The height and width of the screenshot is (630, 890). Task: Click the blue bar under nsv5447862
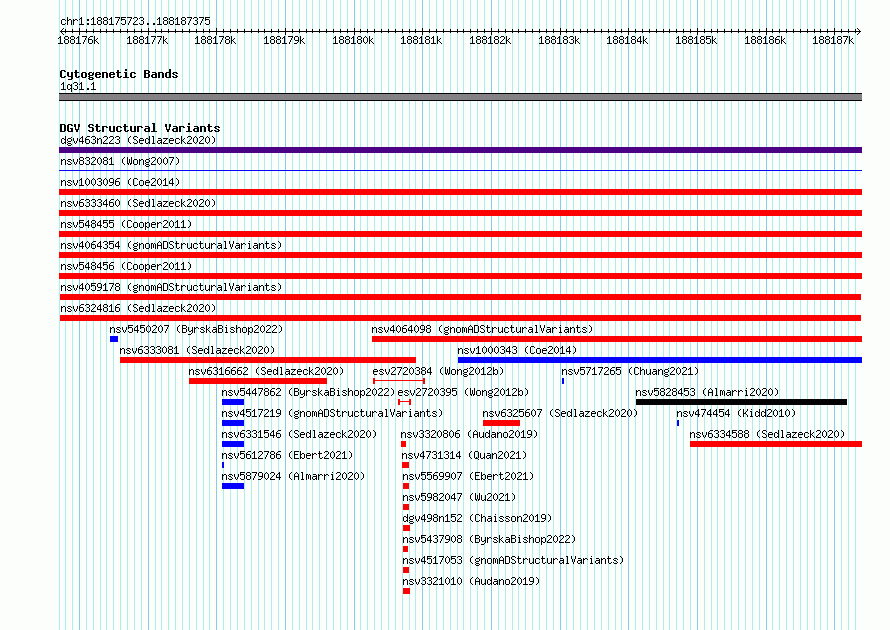click(233, 402)
